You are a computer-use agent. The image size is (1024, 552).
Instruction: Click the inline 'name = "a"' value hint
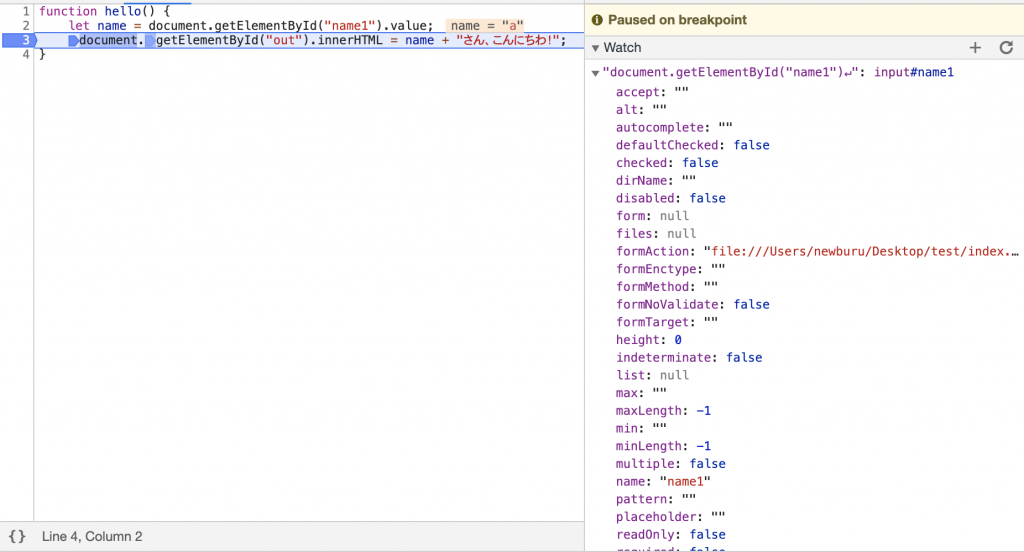[x=487, y=25]
